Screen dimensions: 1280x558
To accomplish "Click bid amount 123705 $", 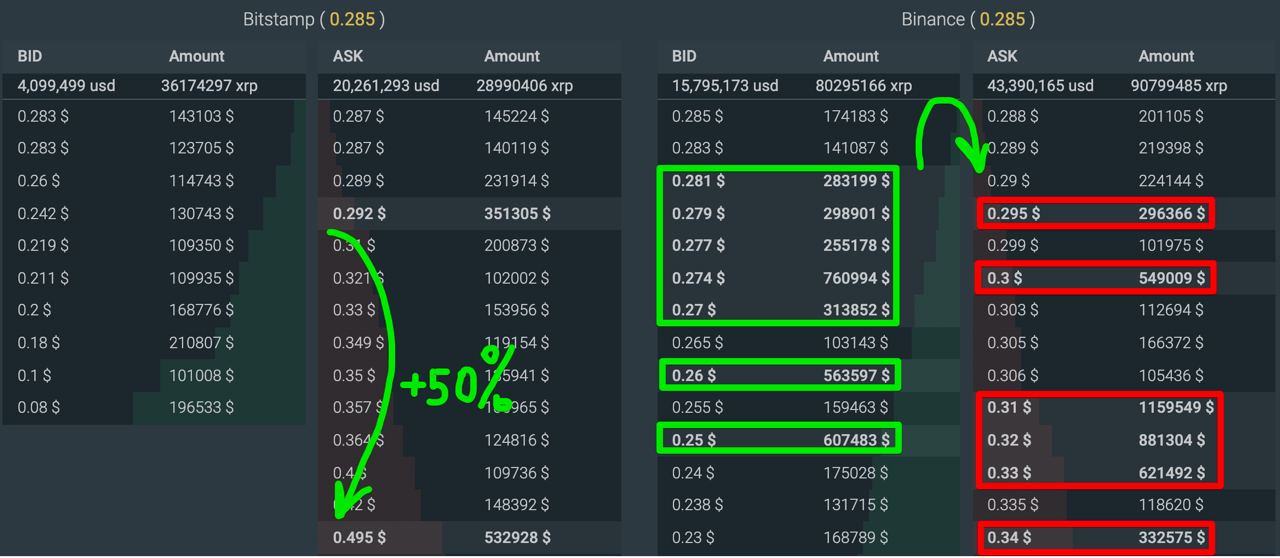I will 201,148.
